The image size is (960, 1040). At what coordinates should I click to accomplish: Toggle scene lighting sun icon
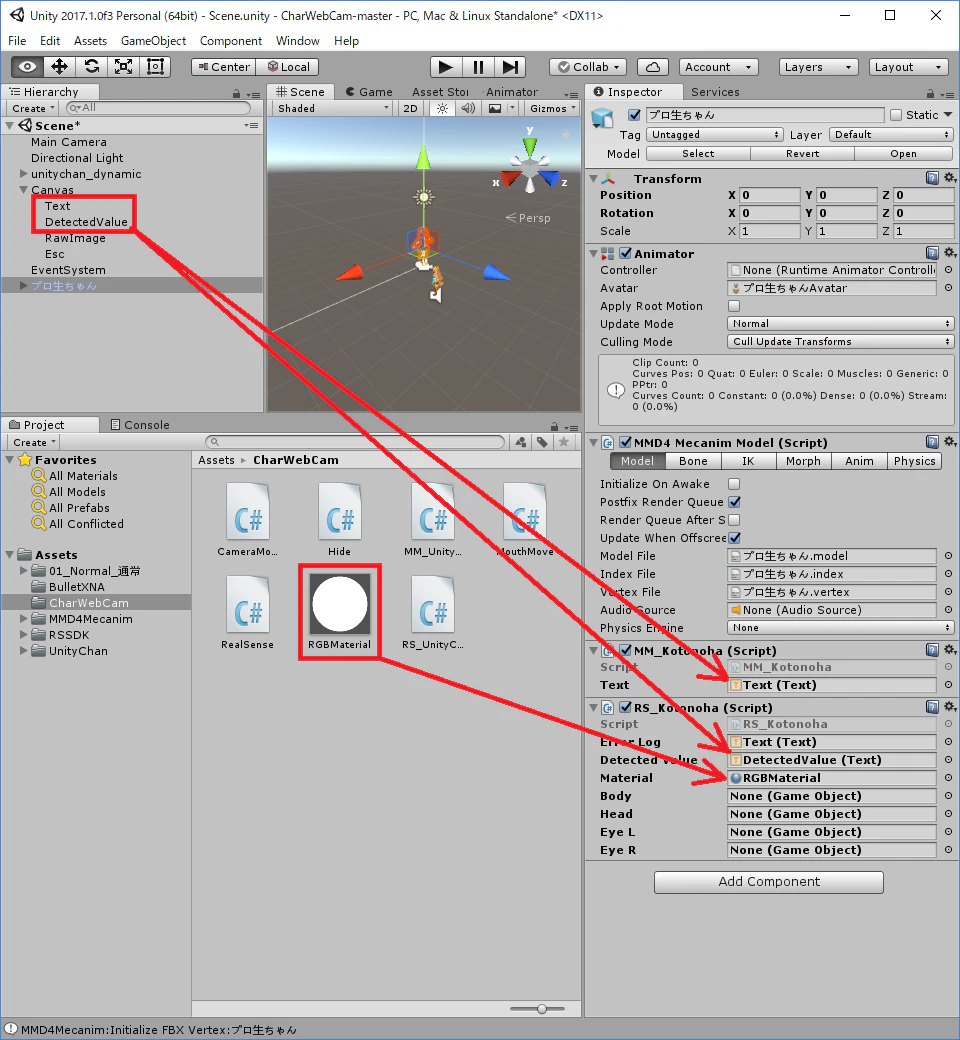[x=443, y=109]
